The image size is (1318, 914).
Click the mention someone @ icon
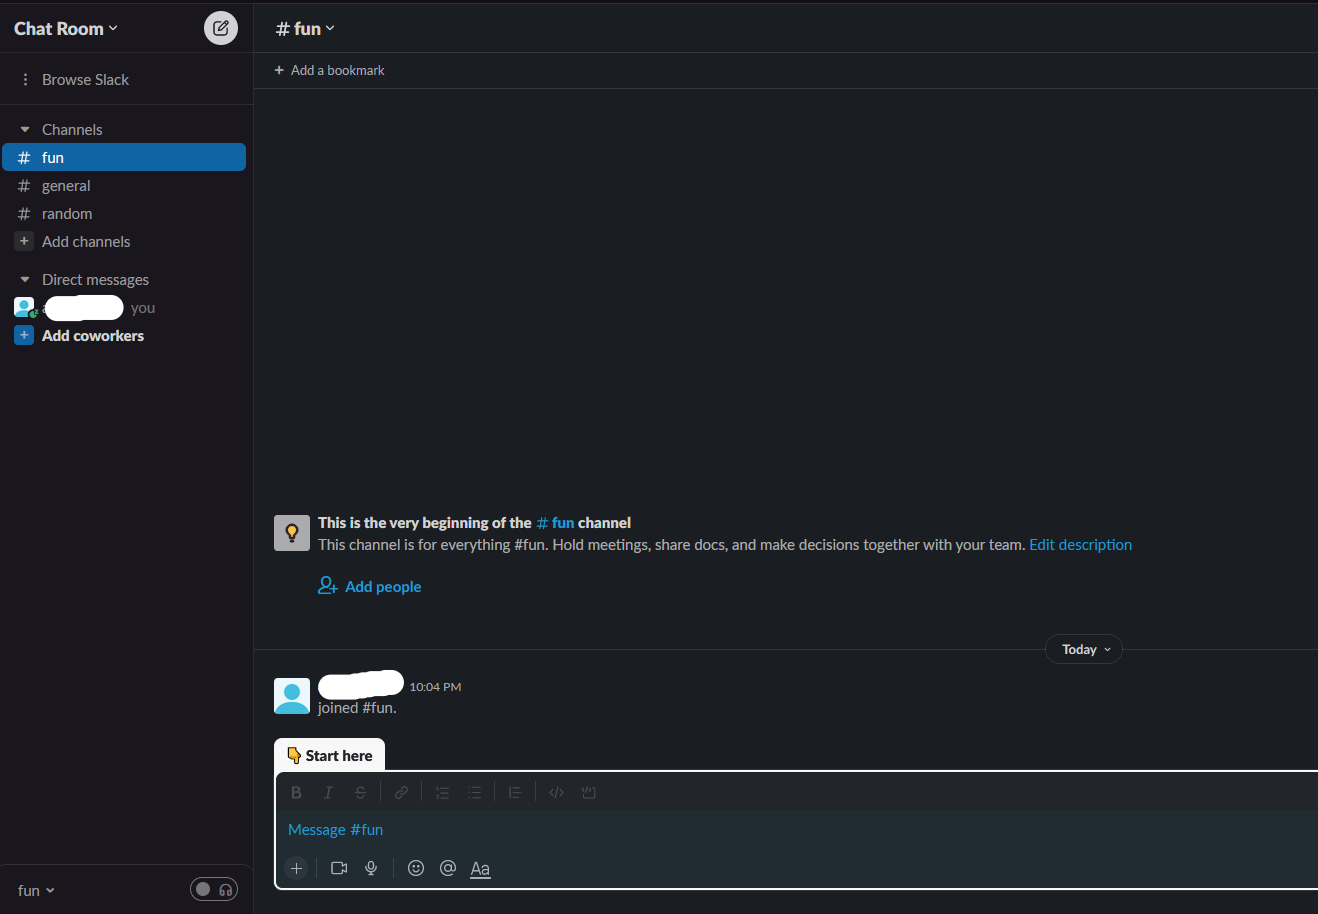coord(448,868)
